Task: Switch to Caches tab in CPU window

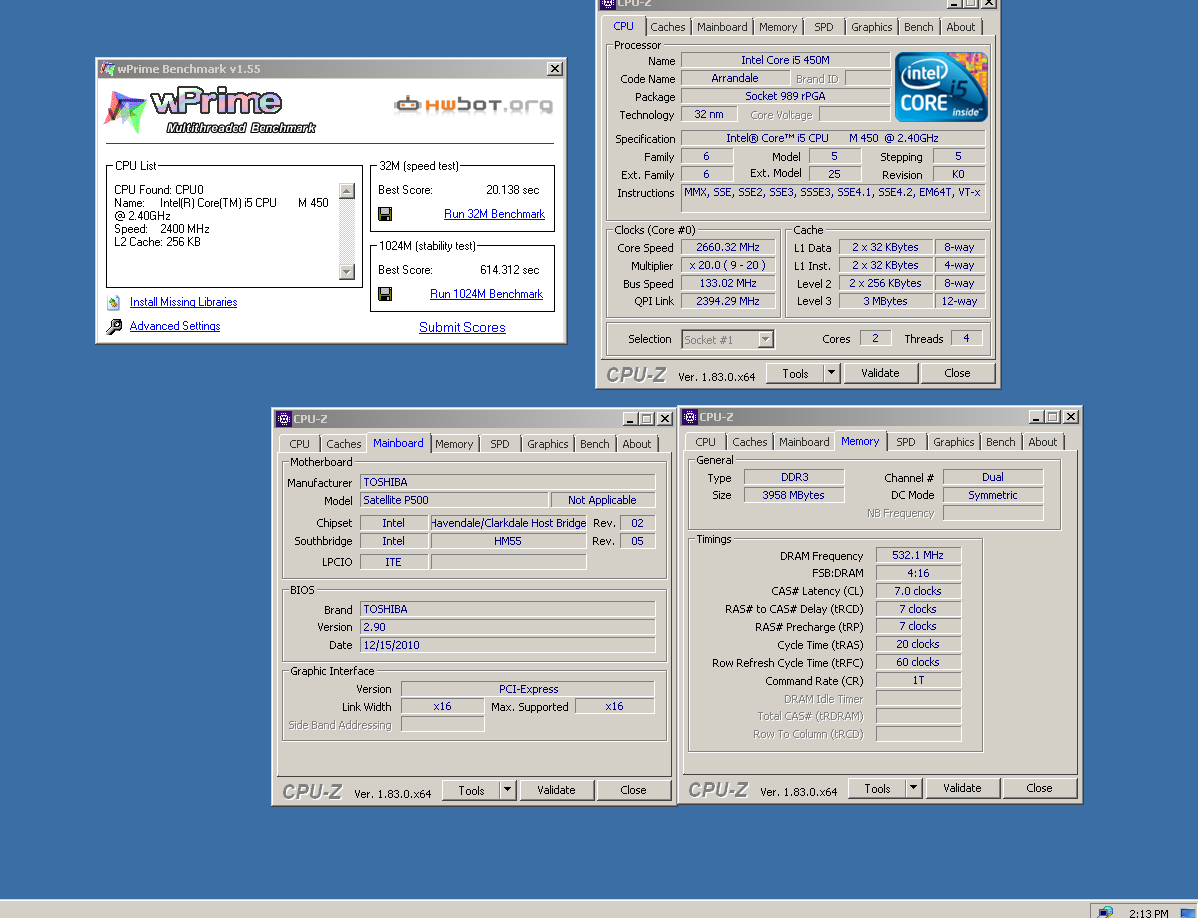Action: coord(668,27)
